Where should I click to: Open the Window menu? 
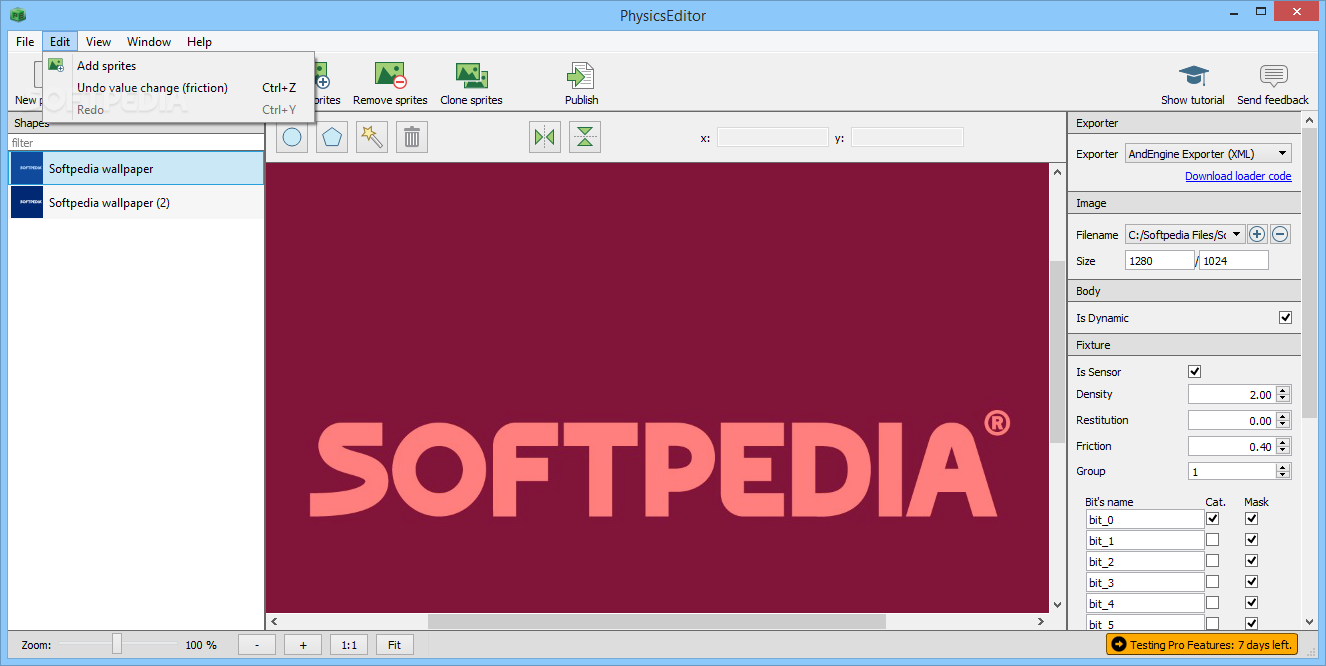click(149, 42)
